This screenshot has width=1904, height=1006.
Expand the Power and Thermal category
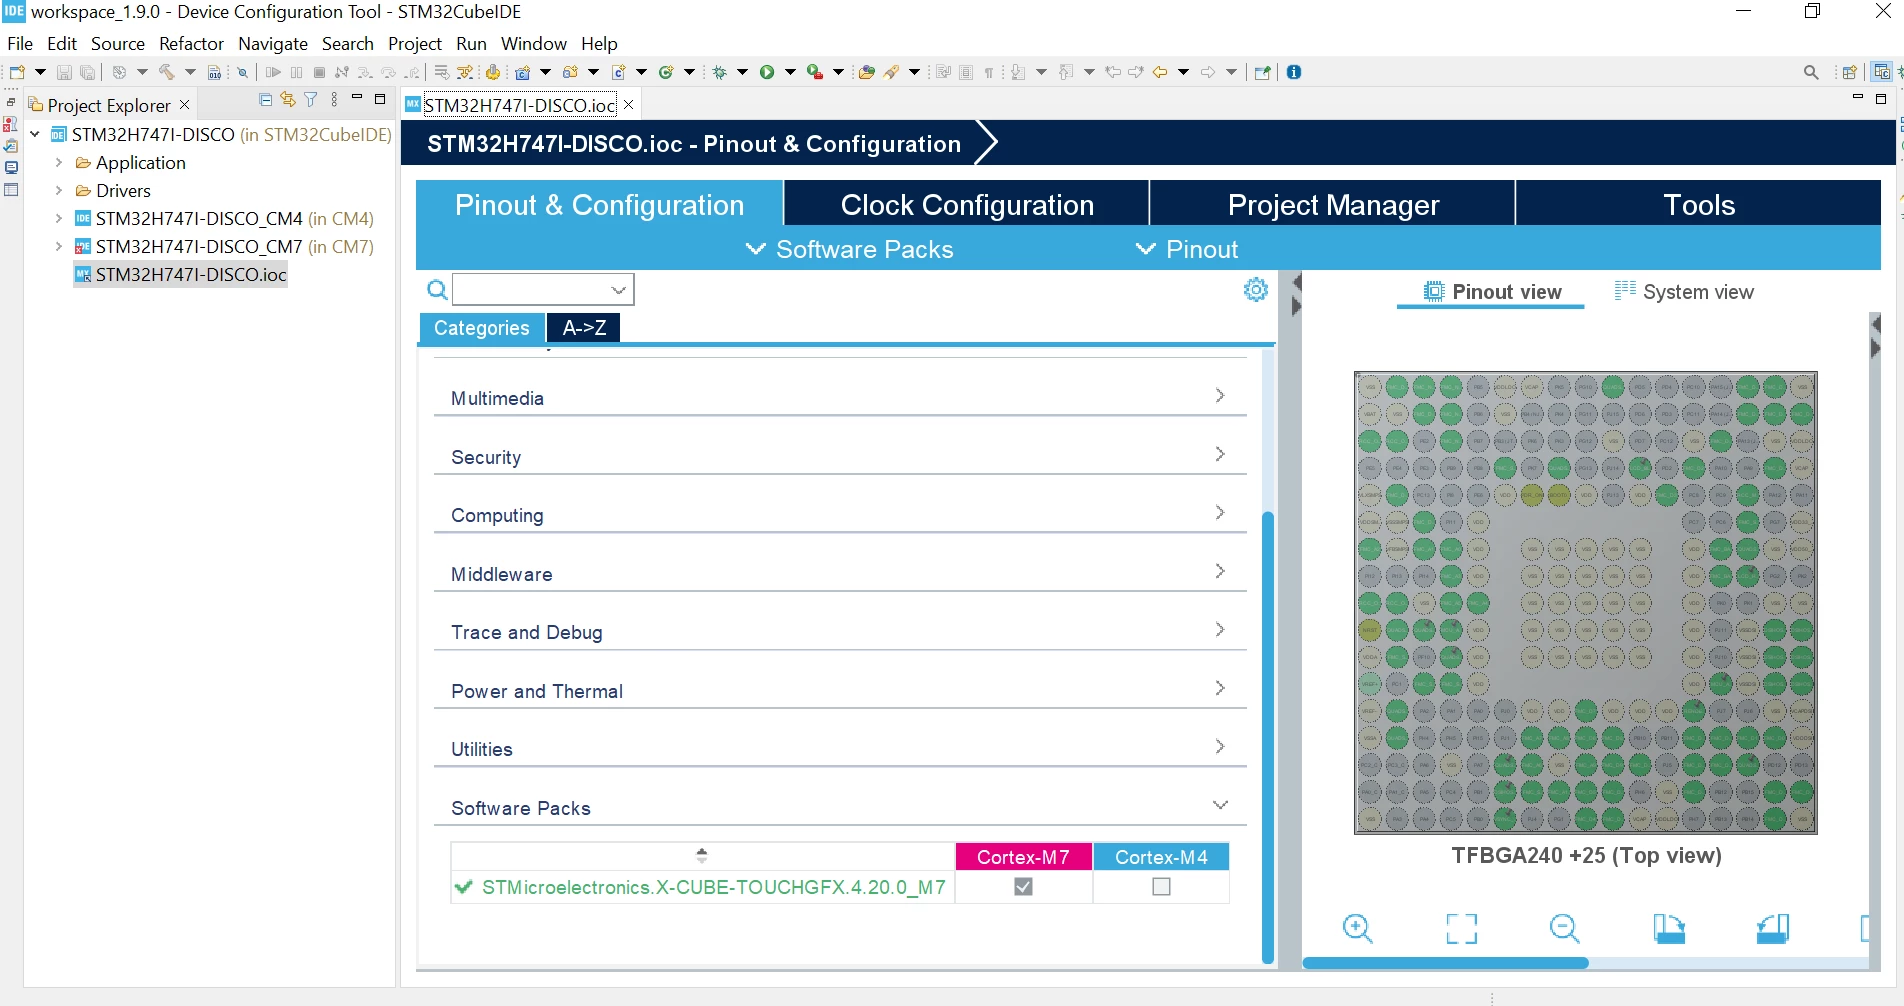[x=840, y=690]
